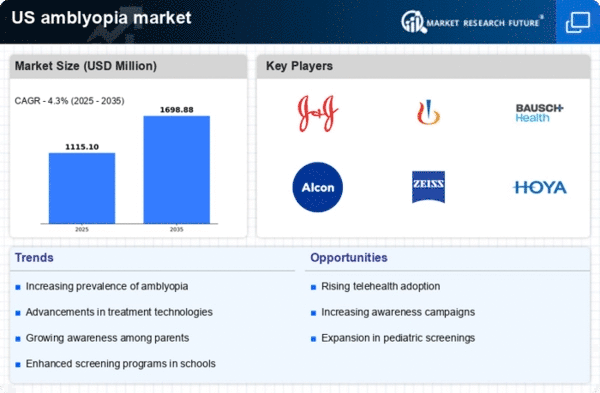Select 'Rising telehealth adoption' item
Viewport: 600px width, 393px height.
[x=380, y=286]
